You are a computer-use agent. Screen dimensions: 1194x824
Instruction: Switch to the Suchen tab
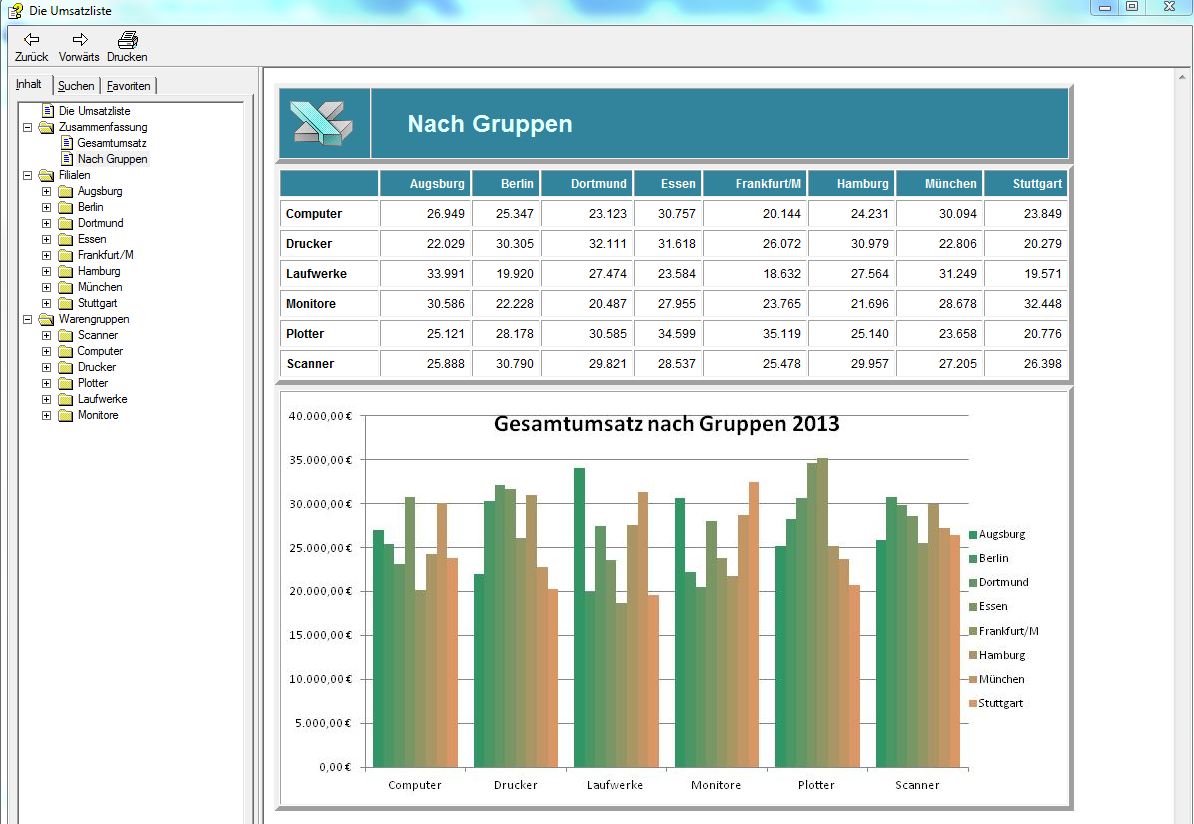(x=76, y=86)
